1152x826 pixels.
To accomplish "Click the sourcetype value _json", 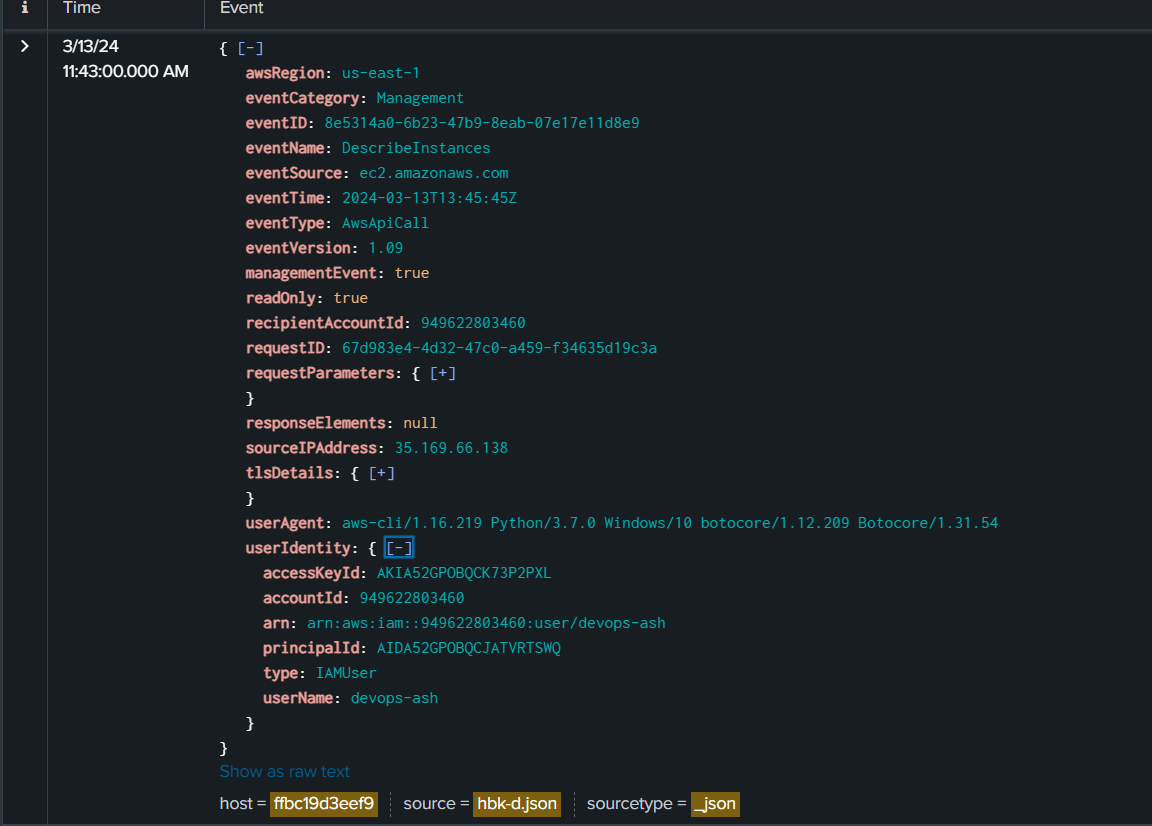I will pos(715,804).
